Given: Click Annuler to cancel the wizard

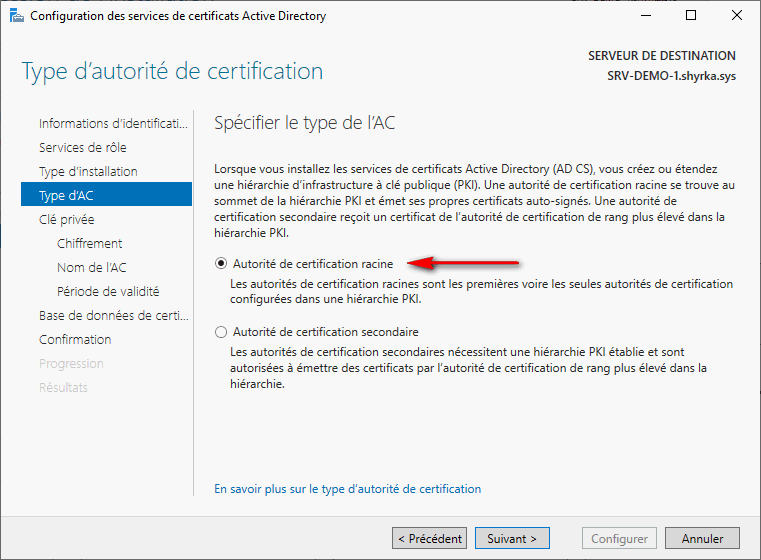Looking at the screenshot, I should (702, 539).
